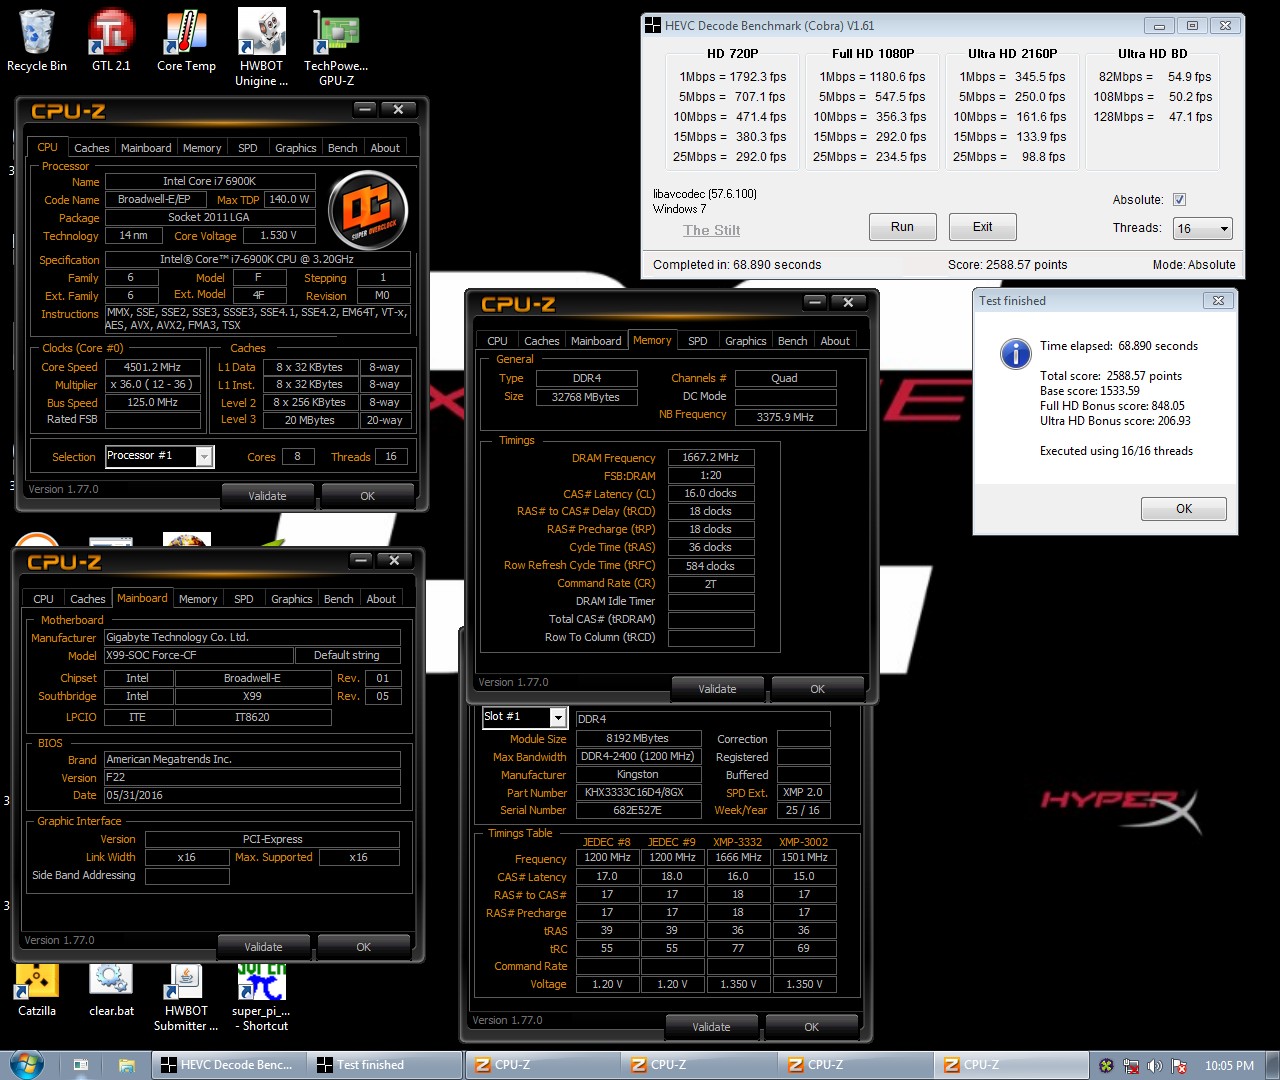
Task: Click the Multiplier x 36.0 field
Action: coord(152,384)
